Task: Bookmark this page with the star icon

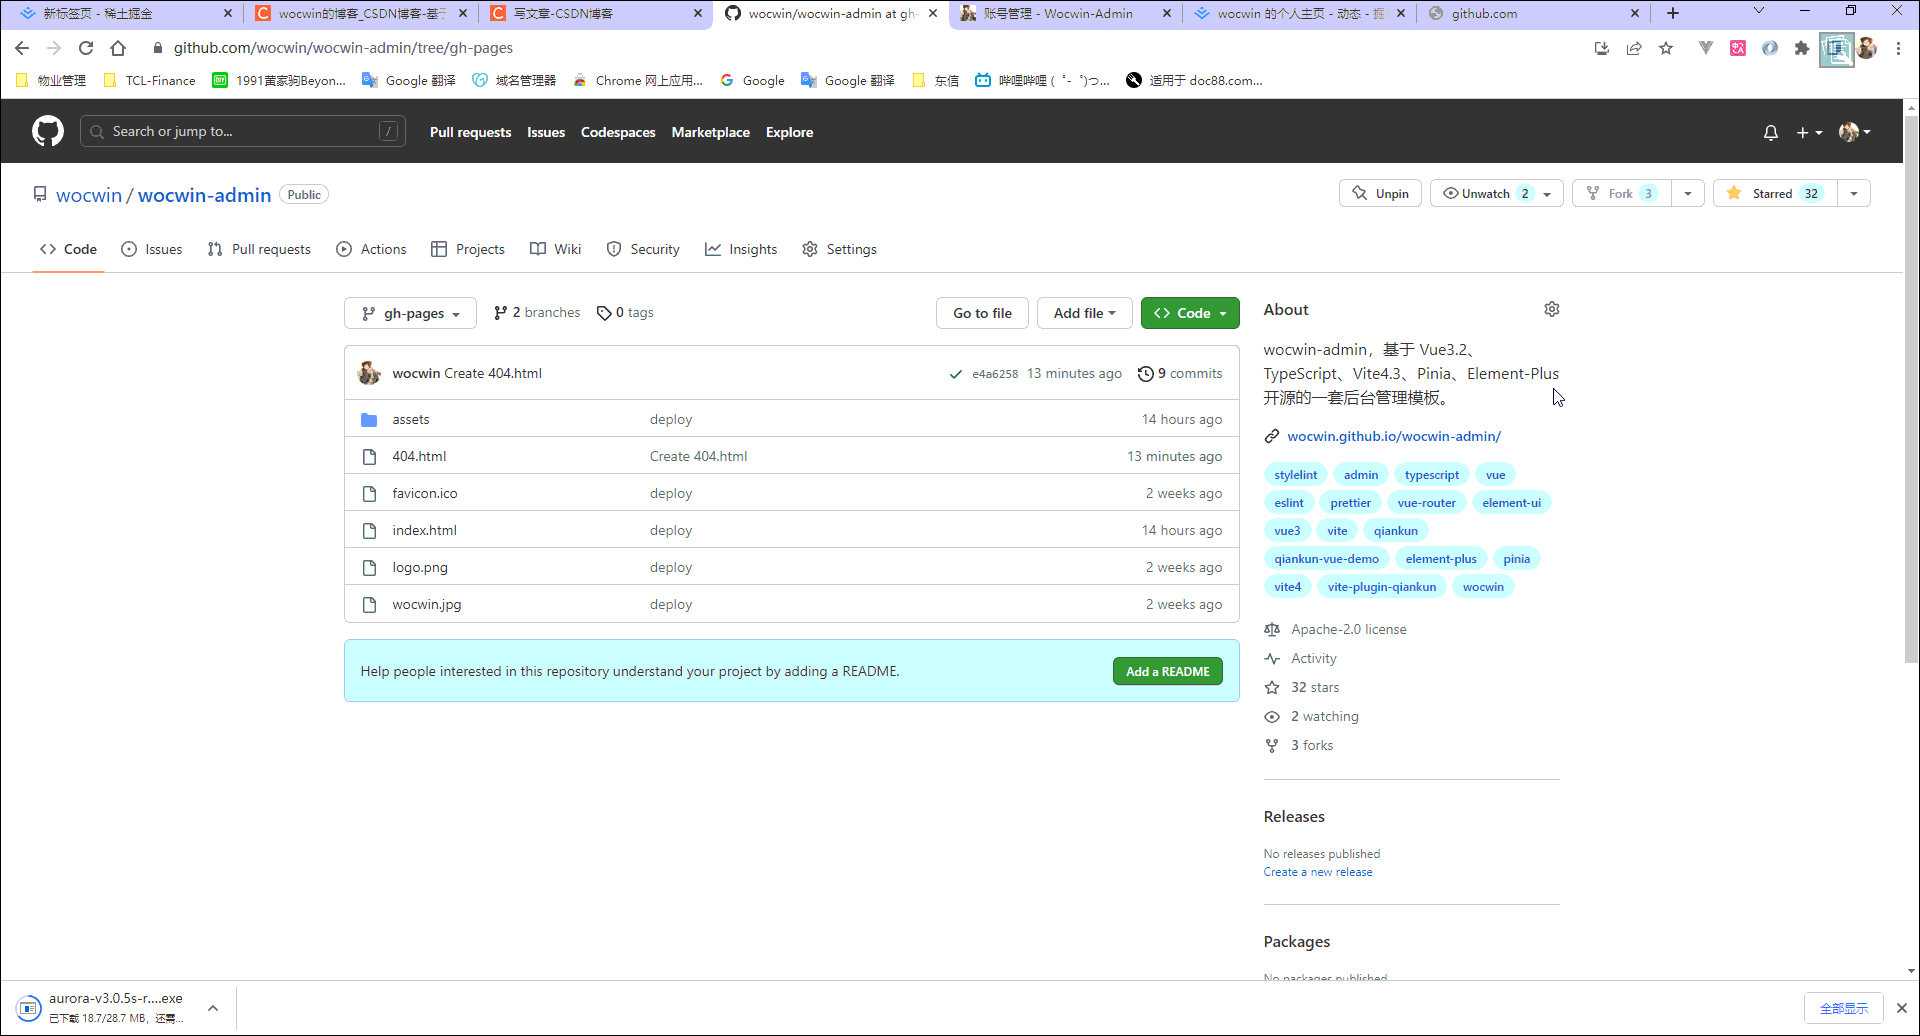Action: tap(1666, 48)
